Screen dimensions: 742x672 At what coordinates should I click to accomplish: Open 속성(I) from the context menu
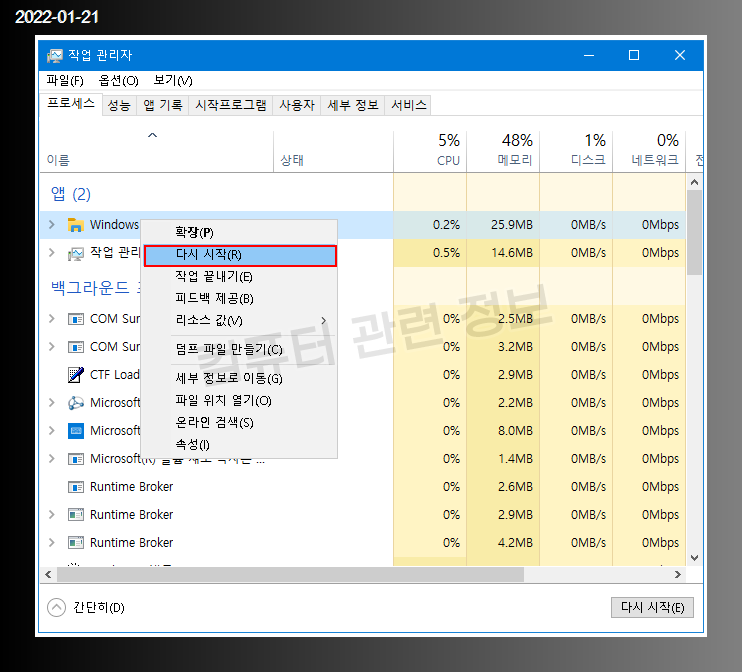(x=240, y=445)
